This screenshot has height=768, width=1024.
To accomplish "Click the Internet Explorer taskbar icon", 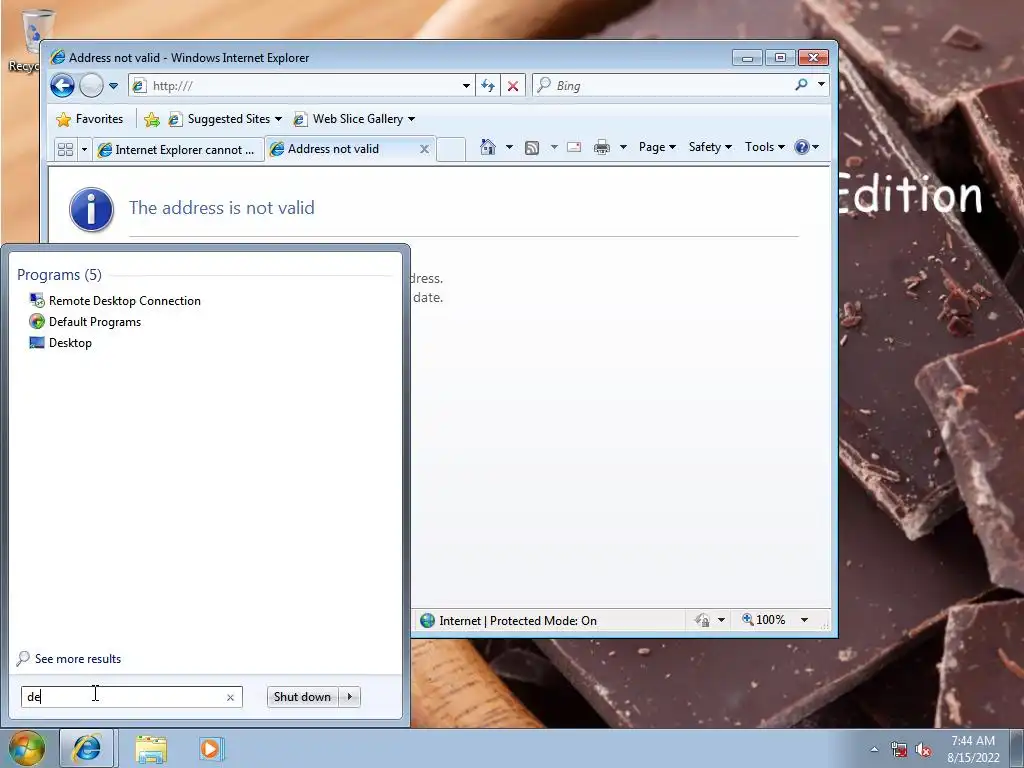I will 87,748.
